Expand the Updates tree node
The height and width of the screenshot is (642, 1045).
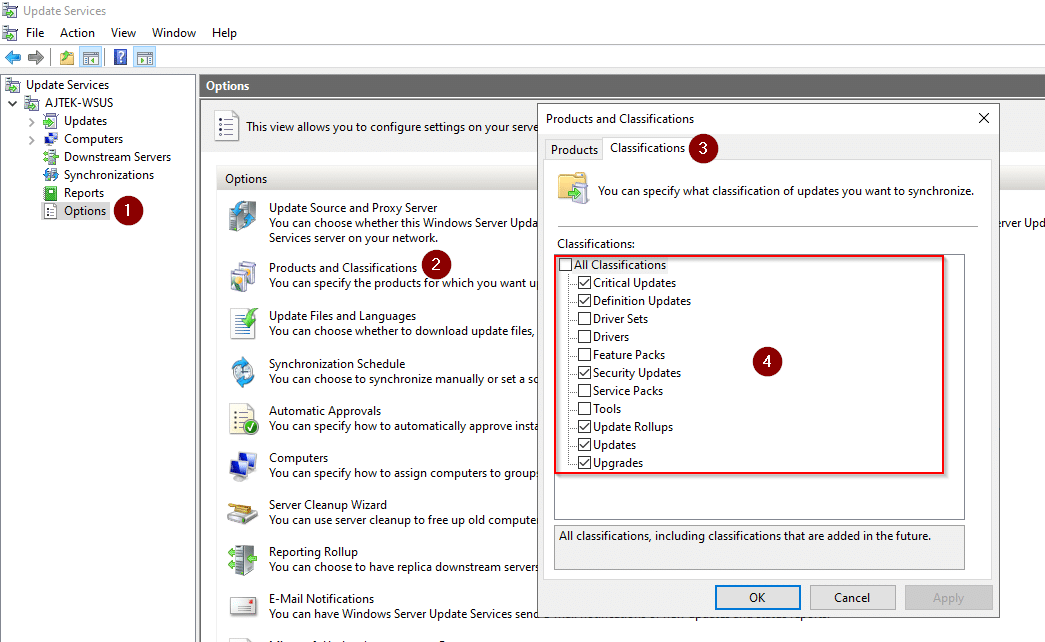click(31, 122)
